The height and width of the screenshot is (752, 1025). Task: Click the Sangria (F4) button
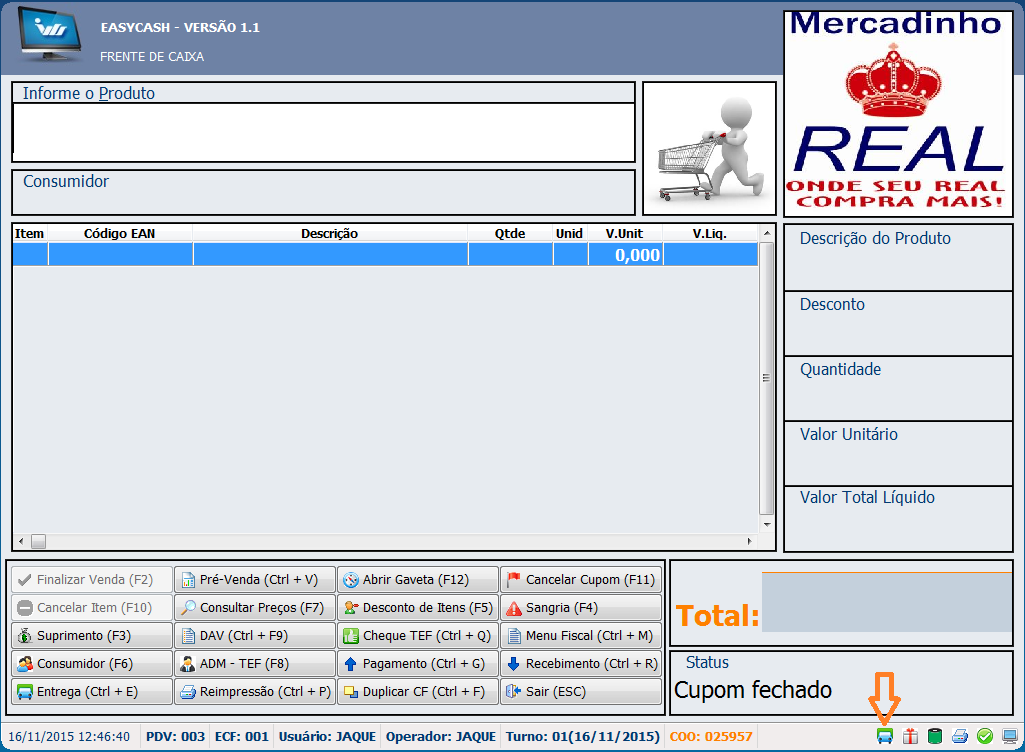(581, 608)
